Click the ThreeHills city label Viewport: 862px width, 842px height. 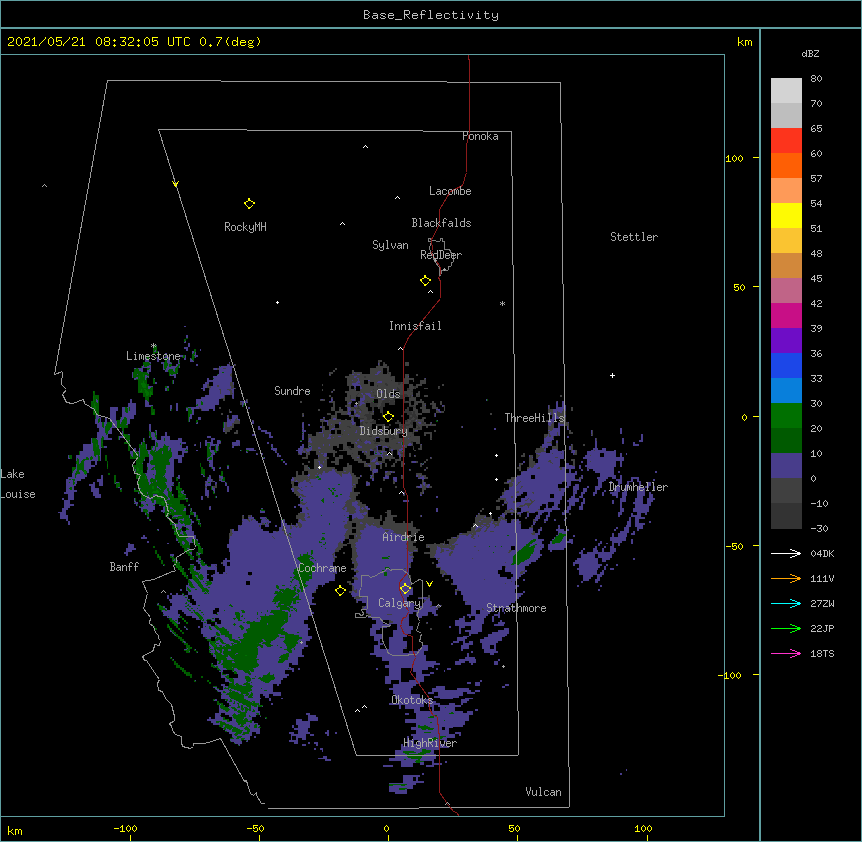tap(534, 418)
